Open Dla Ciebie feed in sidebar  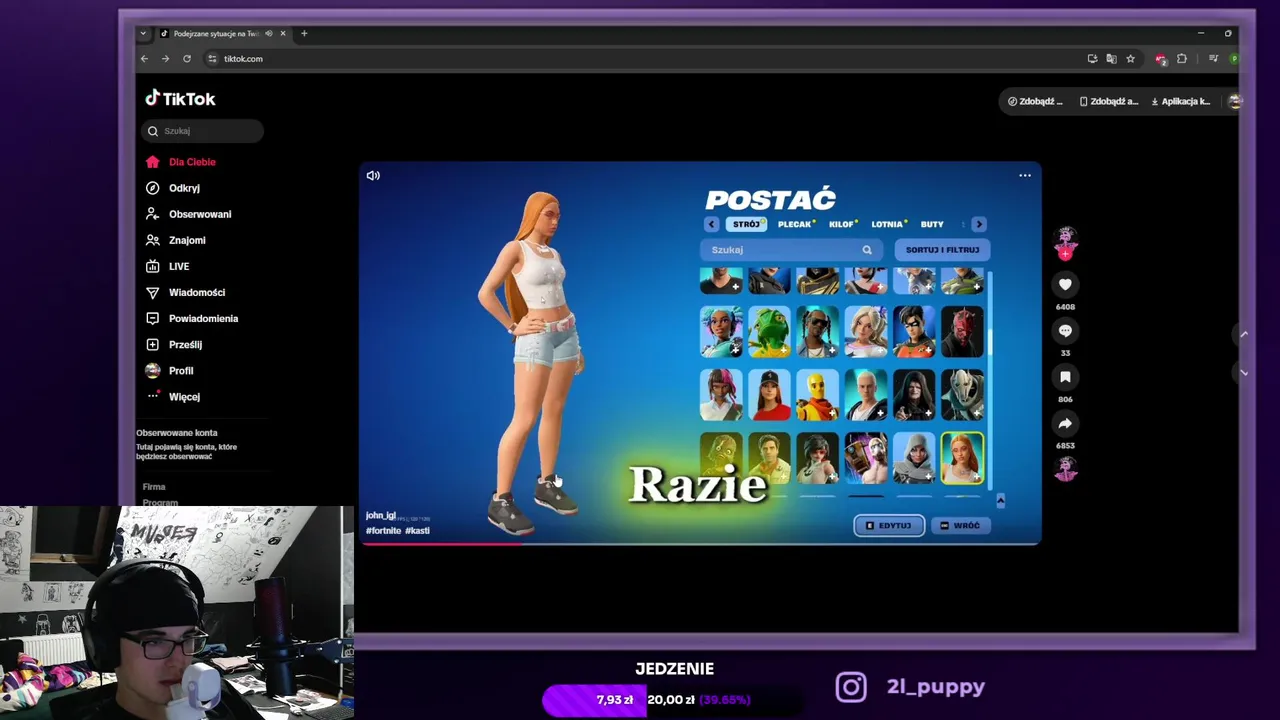pyautogui.click(x=181, y=162)
